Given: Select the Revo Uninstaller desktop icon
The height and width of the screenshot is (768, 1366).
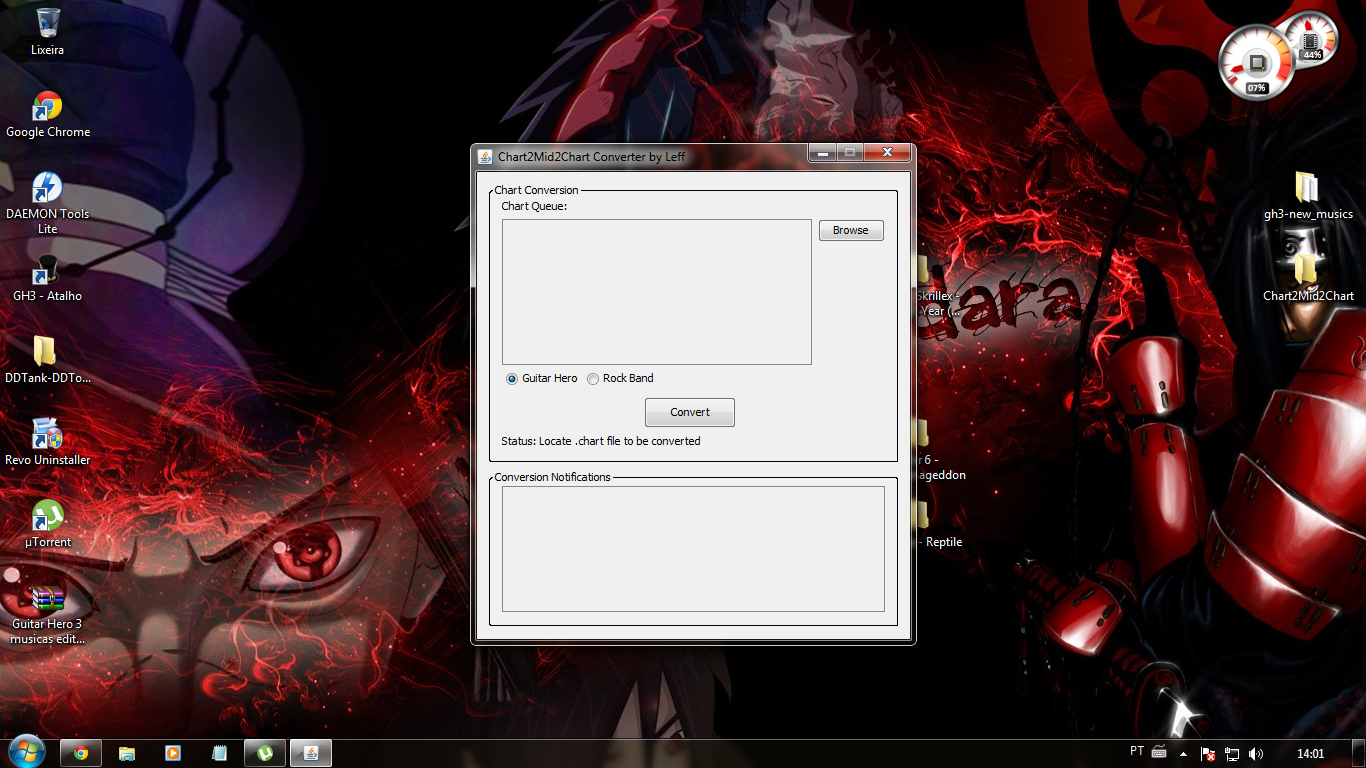Looking at the screenshot, I should (x=47, y=442).
